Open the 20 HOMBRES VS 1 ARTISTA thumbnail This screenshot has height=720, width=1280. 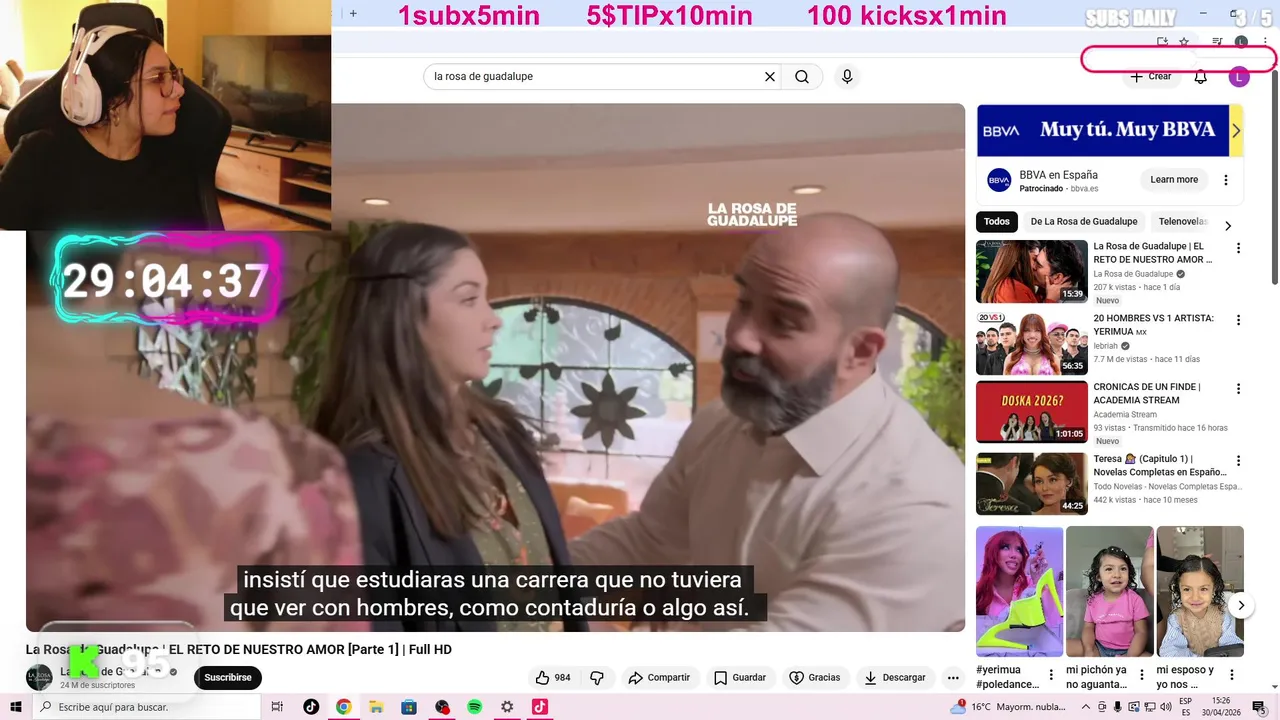(x=1032, y=343)
